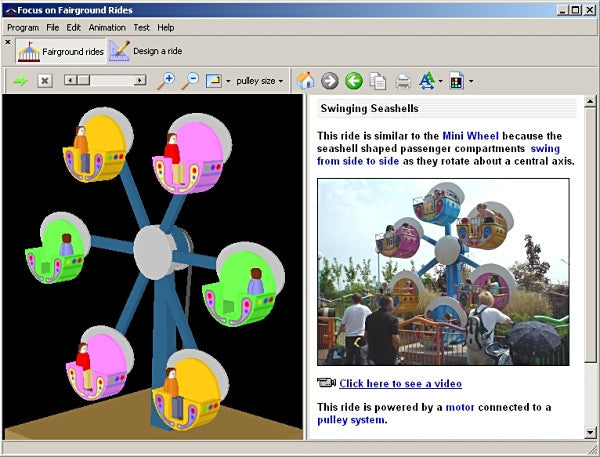
Task: Open the Animation menu
Action: [107, 27]
